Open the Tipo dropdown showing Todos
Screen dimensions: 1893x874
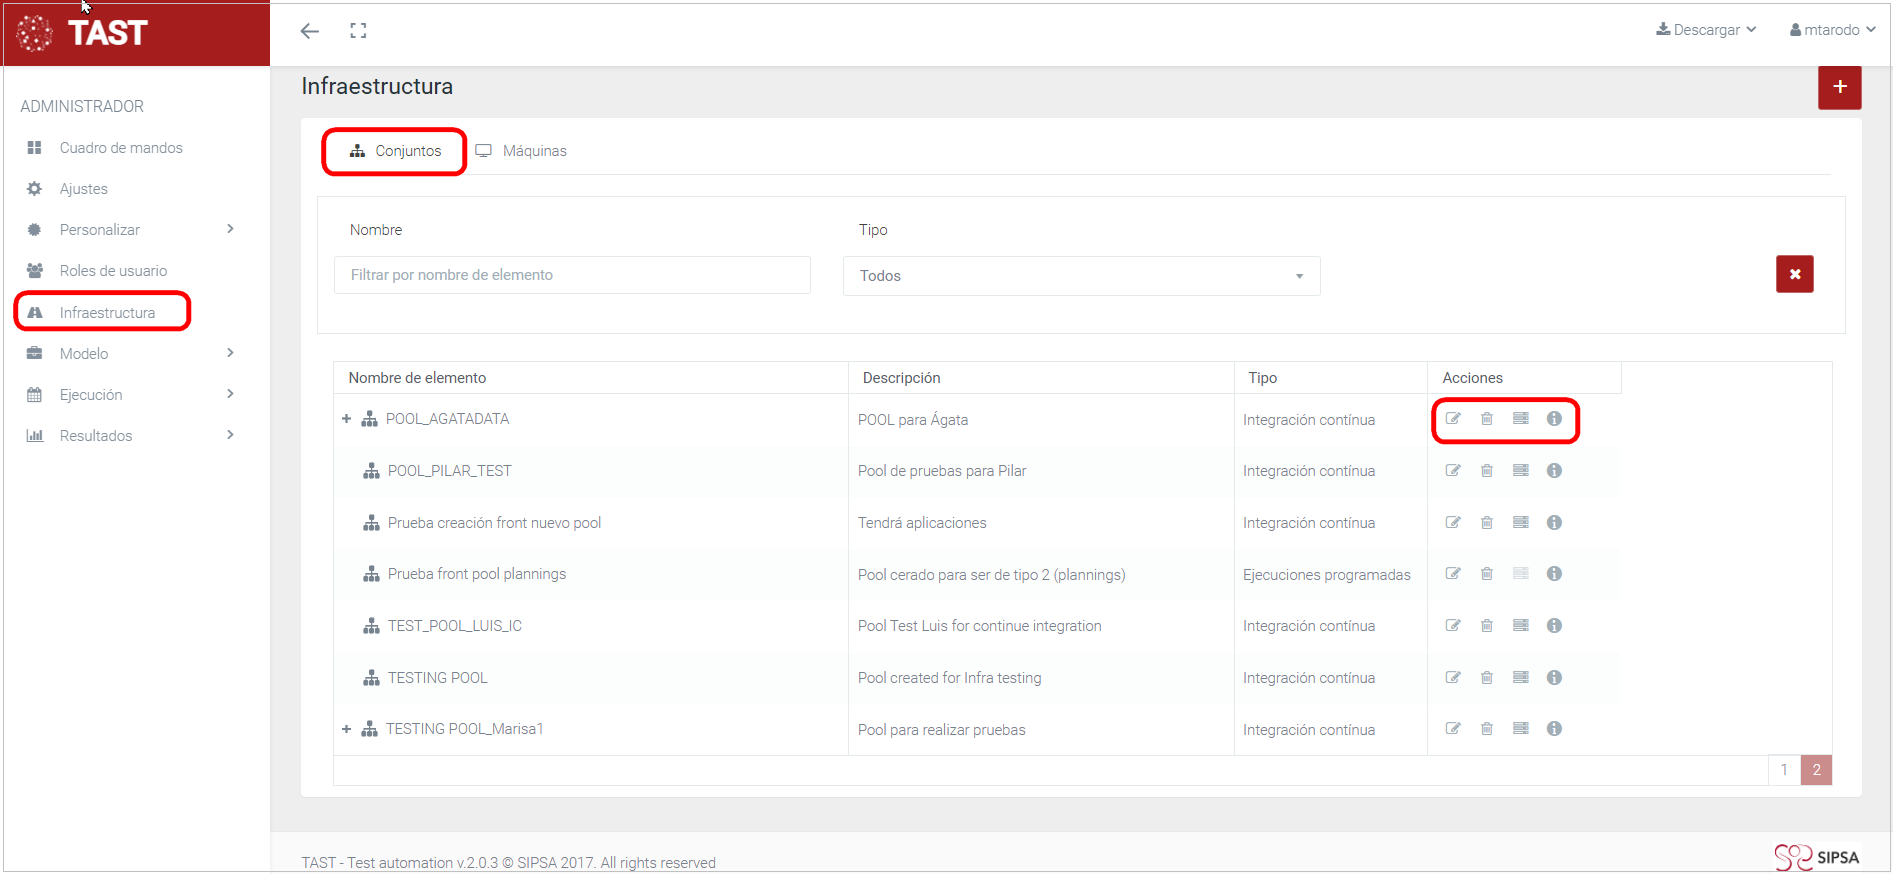click(x=1081, y=276)
